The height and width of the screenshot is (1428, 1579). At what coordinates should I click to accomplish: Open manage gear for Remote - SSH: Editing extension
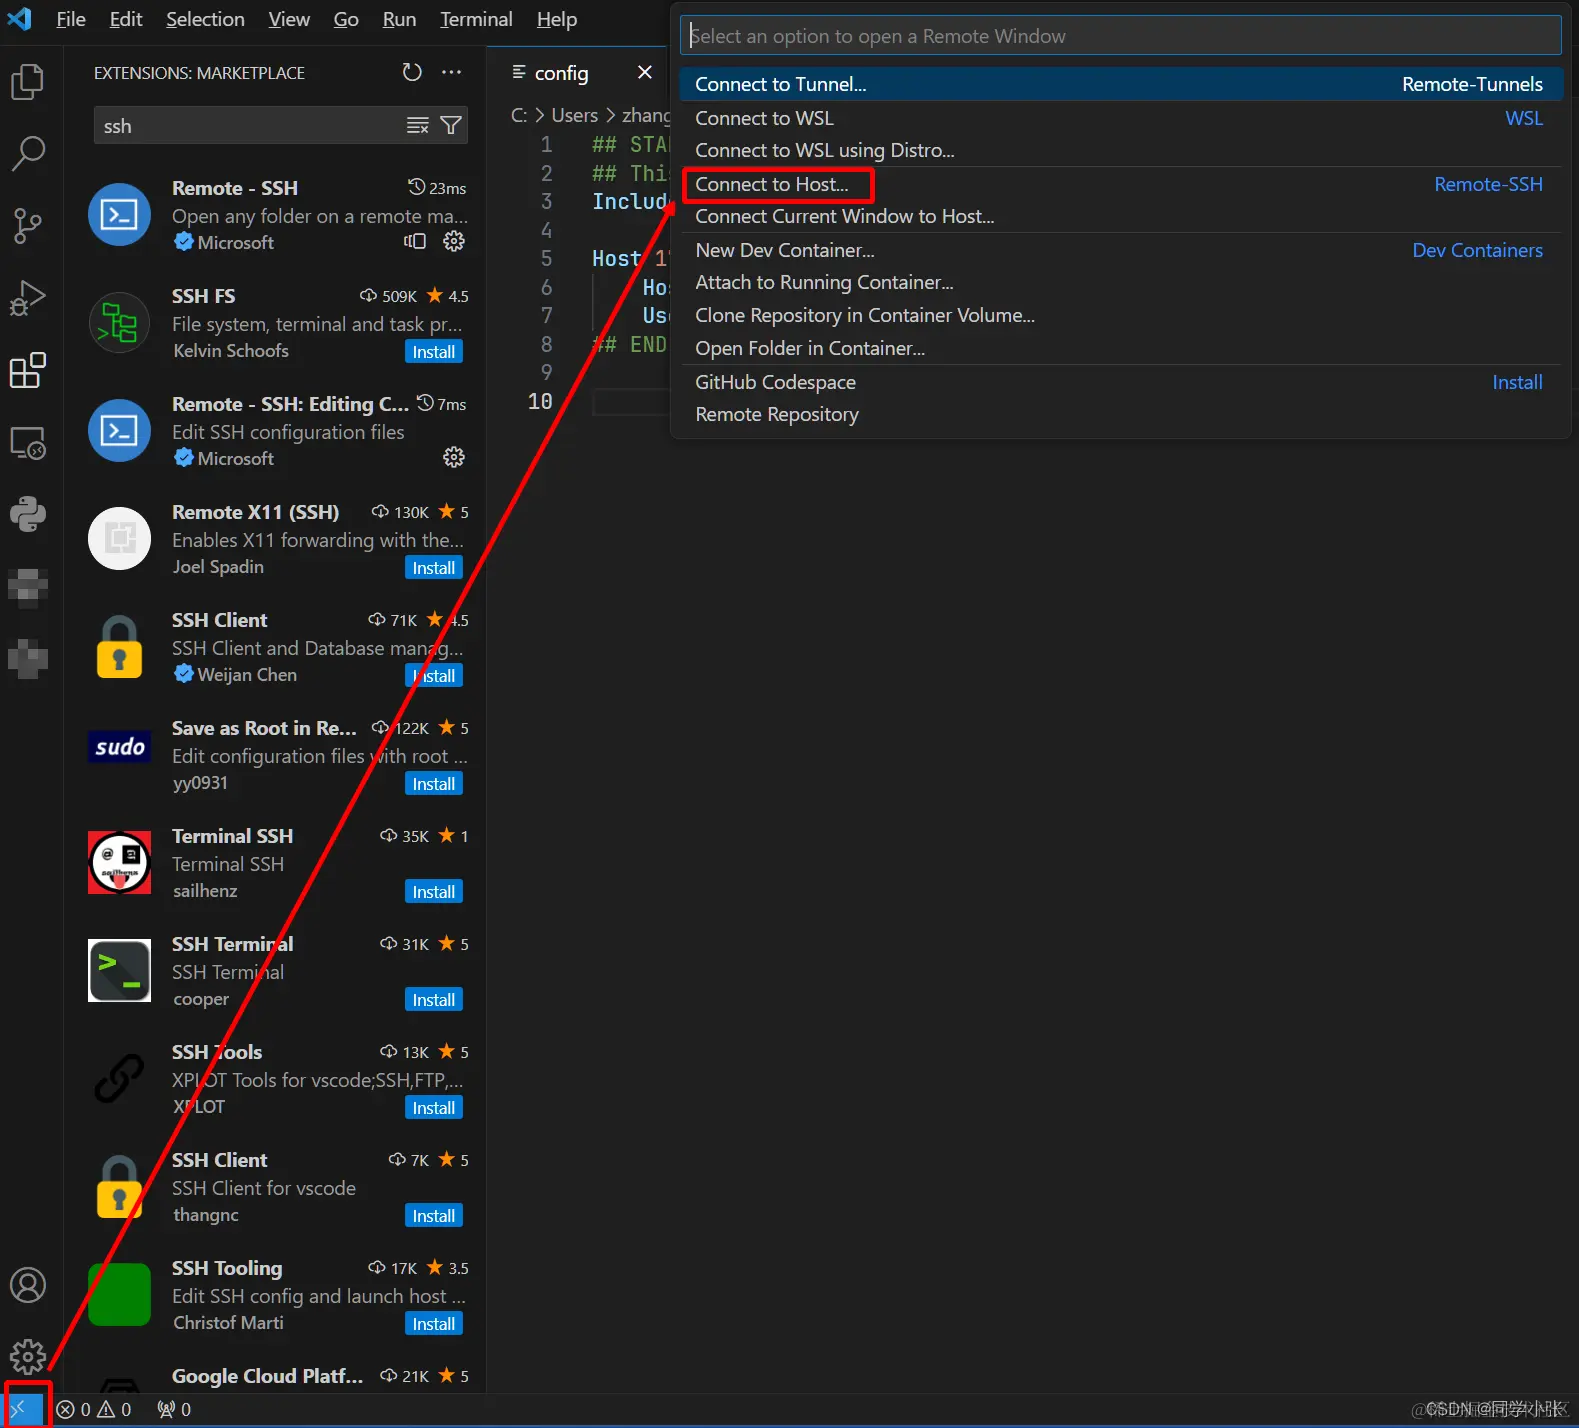[x=454, y=457]
